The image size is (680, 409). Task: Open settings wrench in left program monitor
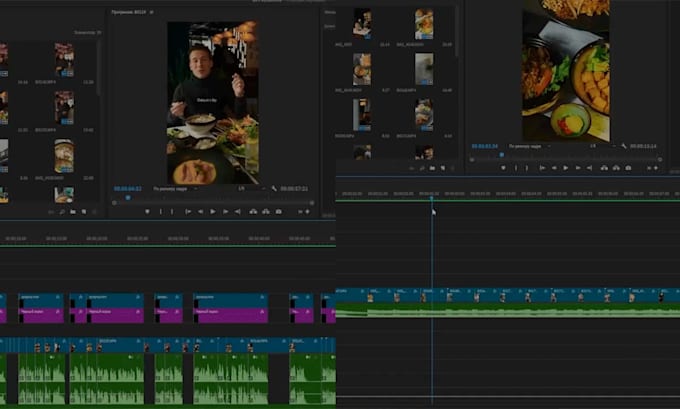point(274,189)
